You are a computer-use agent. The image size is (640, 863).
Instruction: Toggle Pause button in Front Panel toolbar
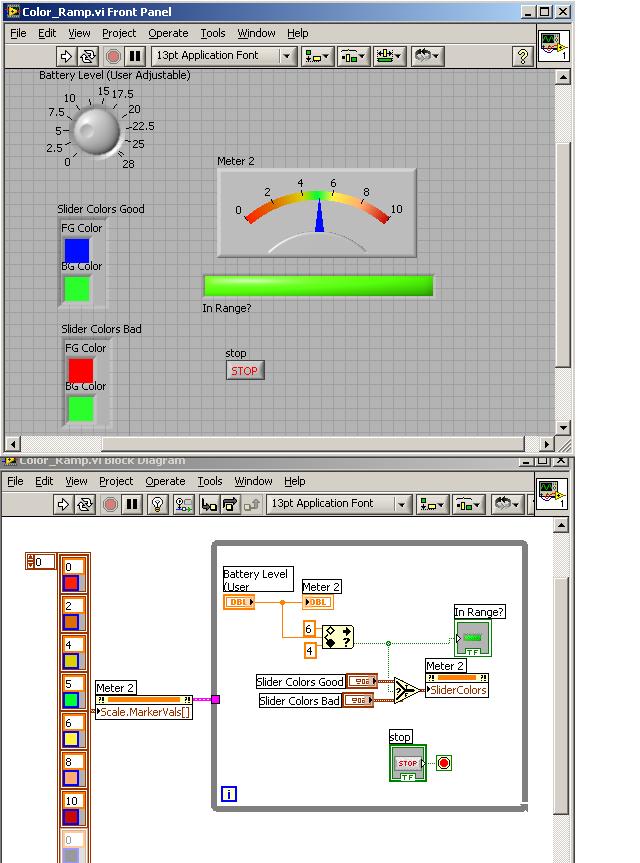(134, 56)
